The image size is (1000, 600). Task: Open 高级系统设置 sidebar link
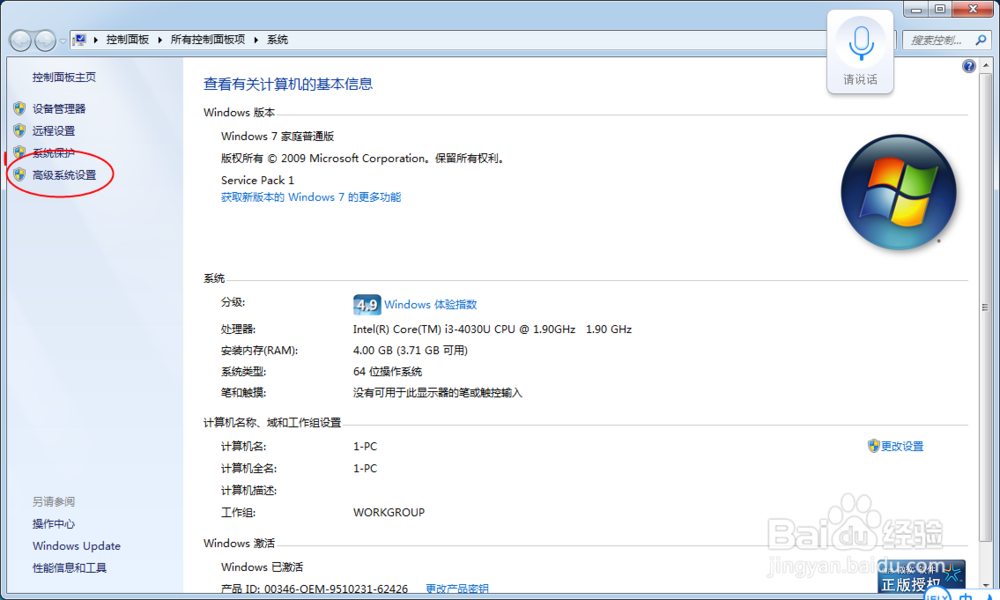coord(64,175)
